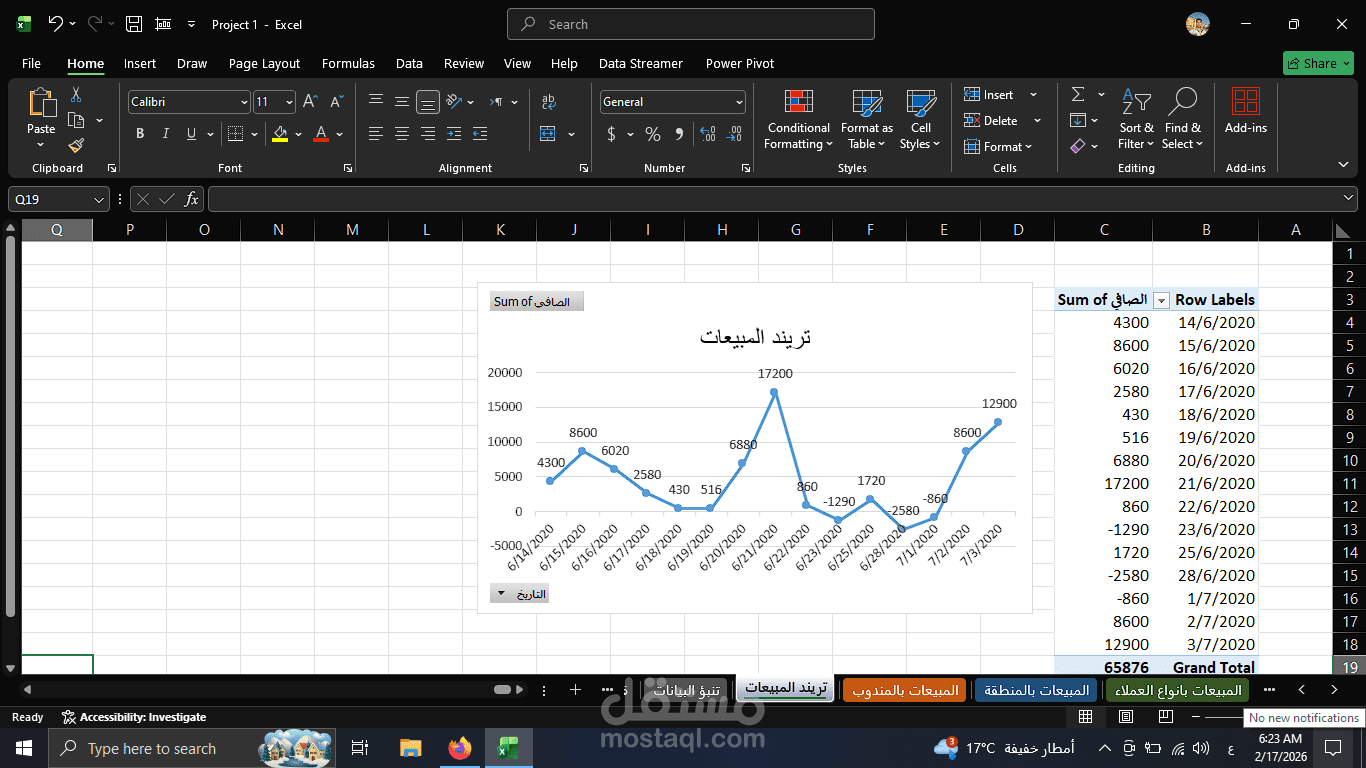The image size is (1366, 768).
Task: Click the Undo arrow in title bar
Action: pos(56,24)
